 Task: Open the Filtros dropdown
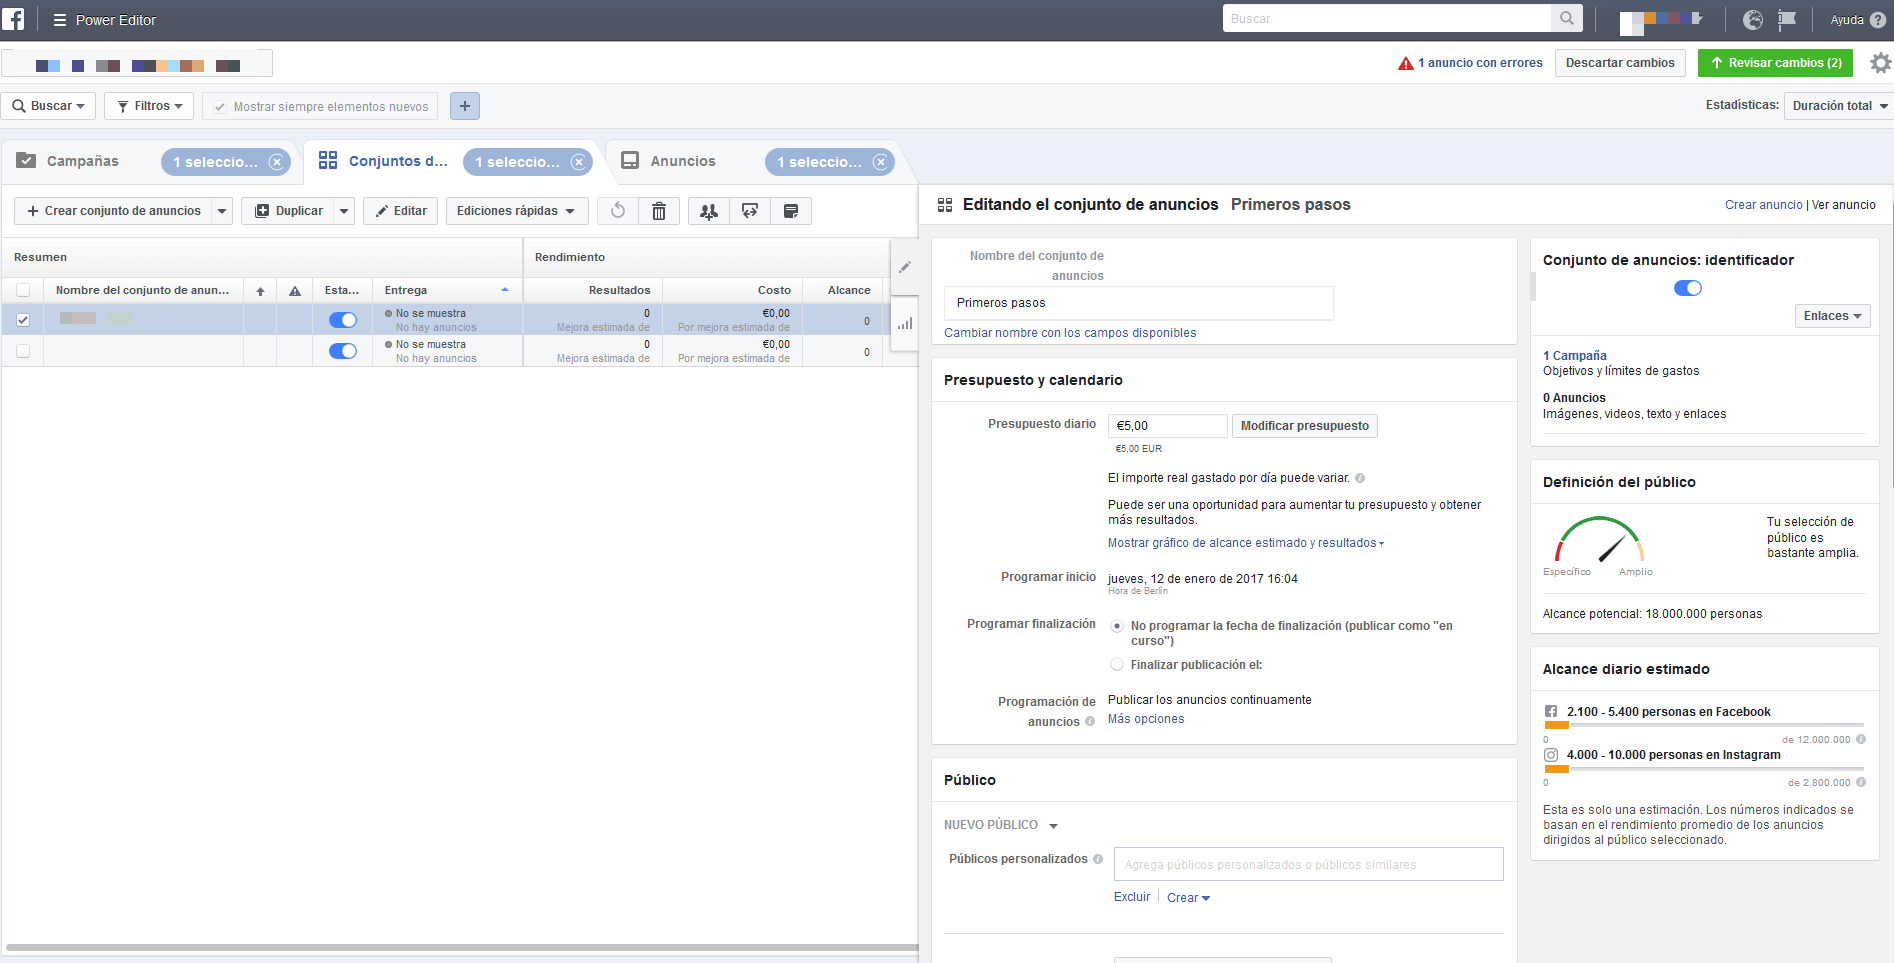coord(149,106)
